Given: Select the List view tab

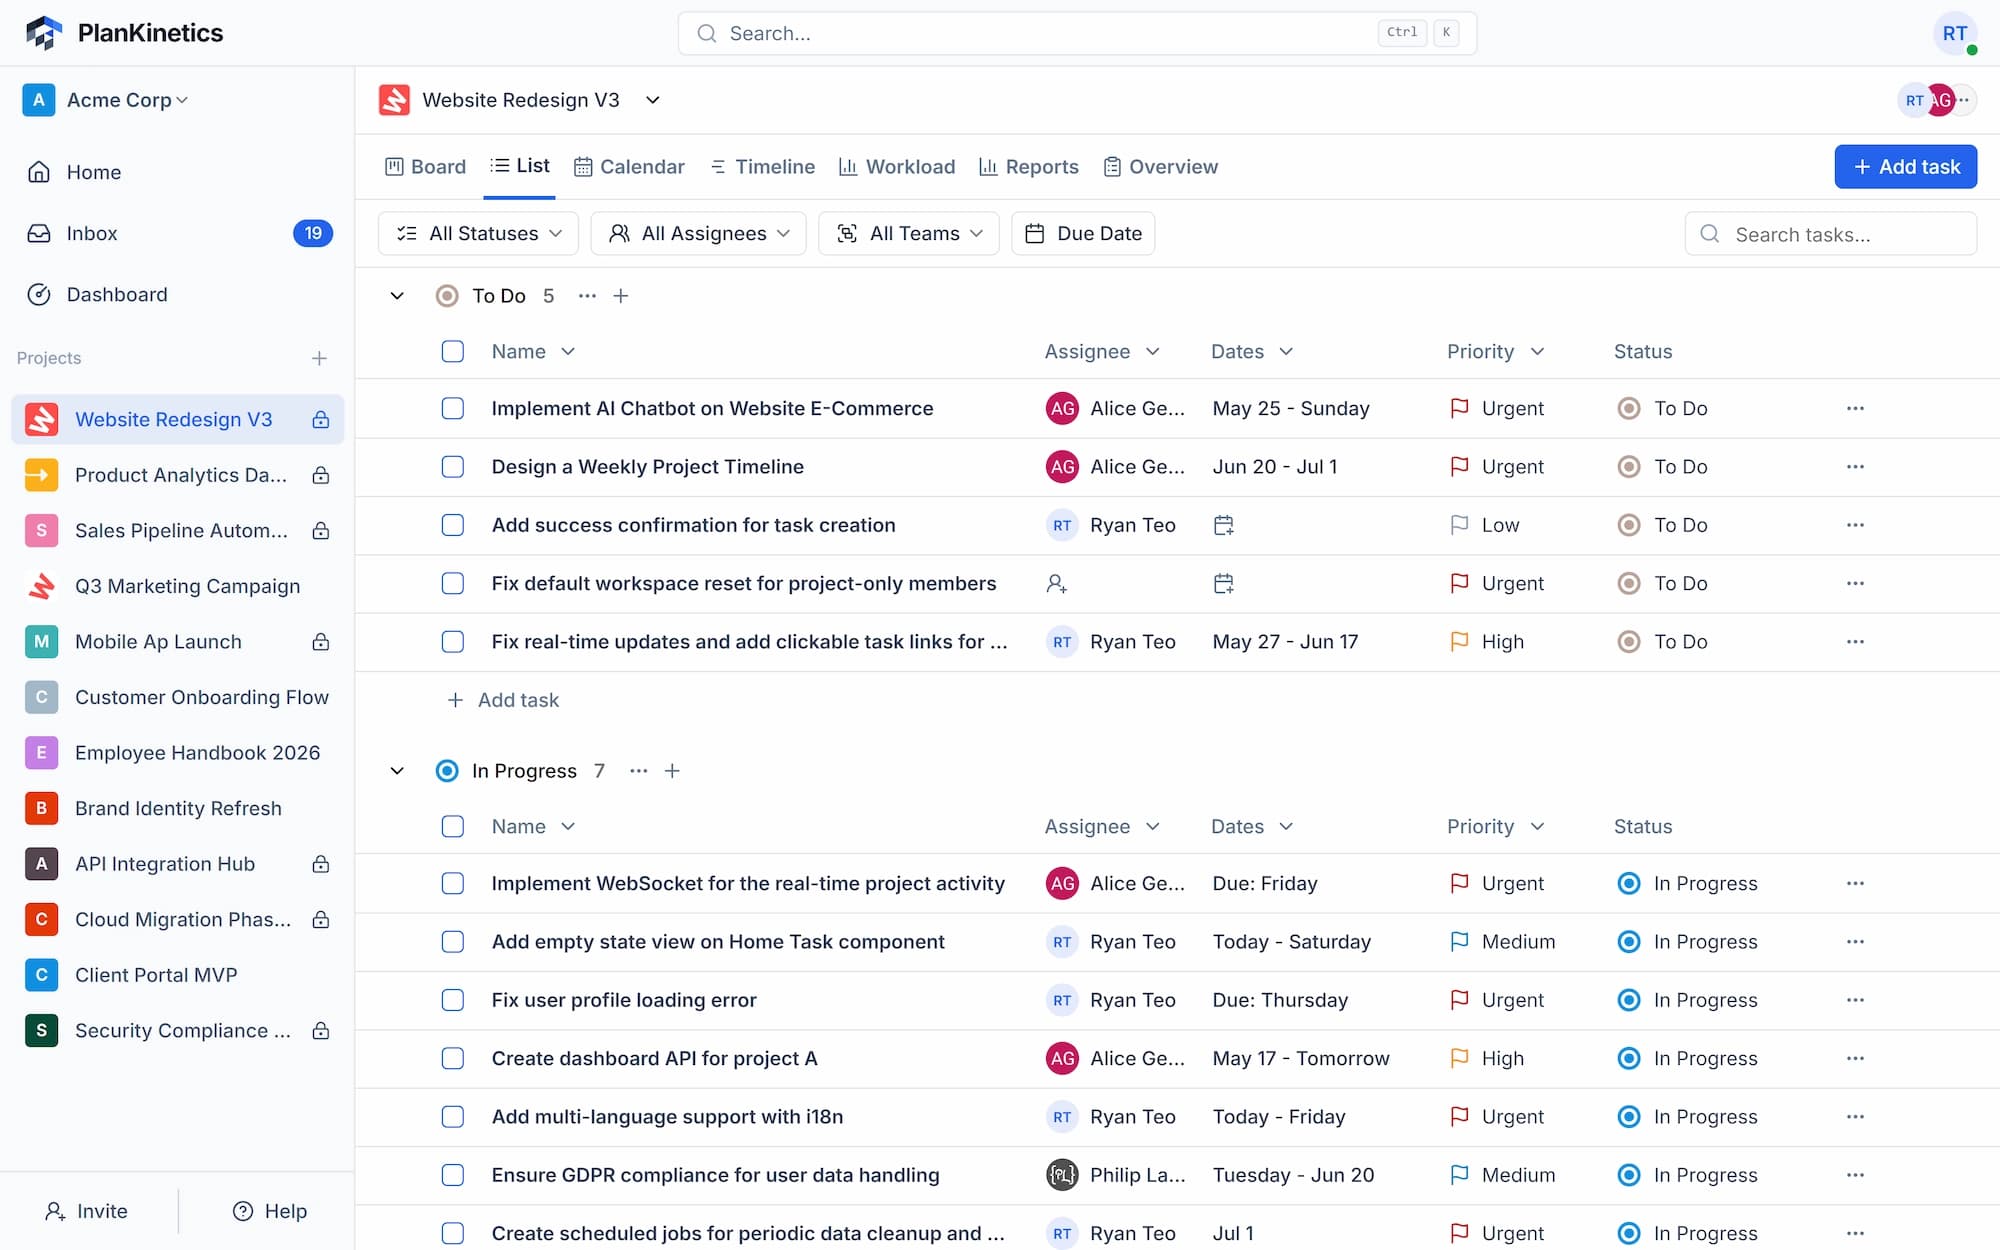Looking at the screenshot, I should [519, 166].
